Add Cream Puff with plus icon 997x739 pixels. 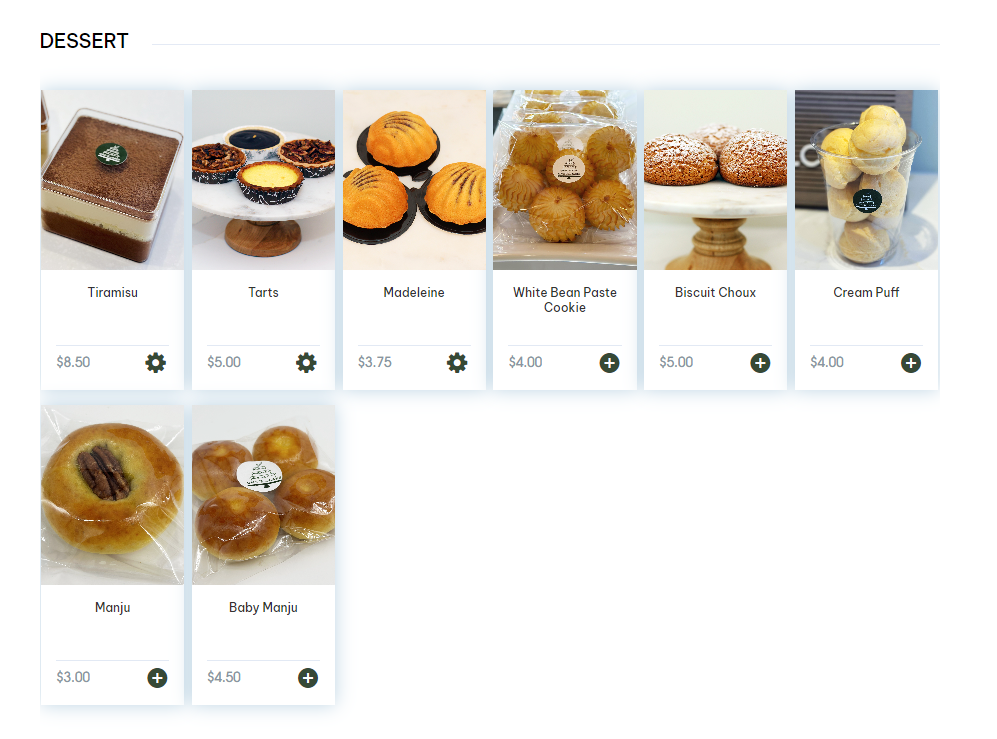coord(911,363)
